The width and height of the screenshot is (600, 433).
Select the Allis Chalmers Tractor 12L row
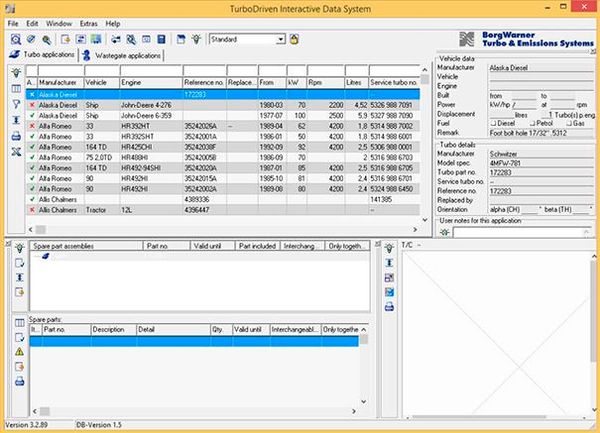point(223,210)
